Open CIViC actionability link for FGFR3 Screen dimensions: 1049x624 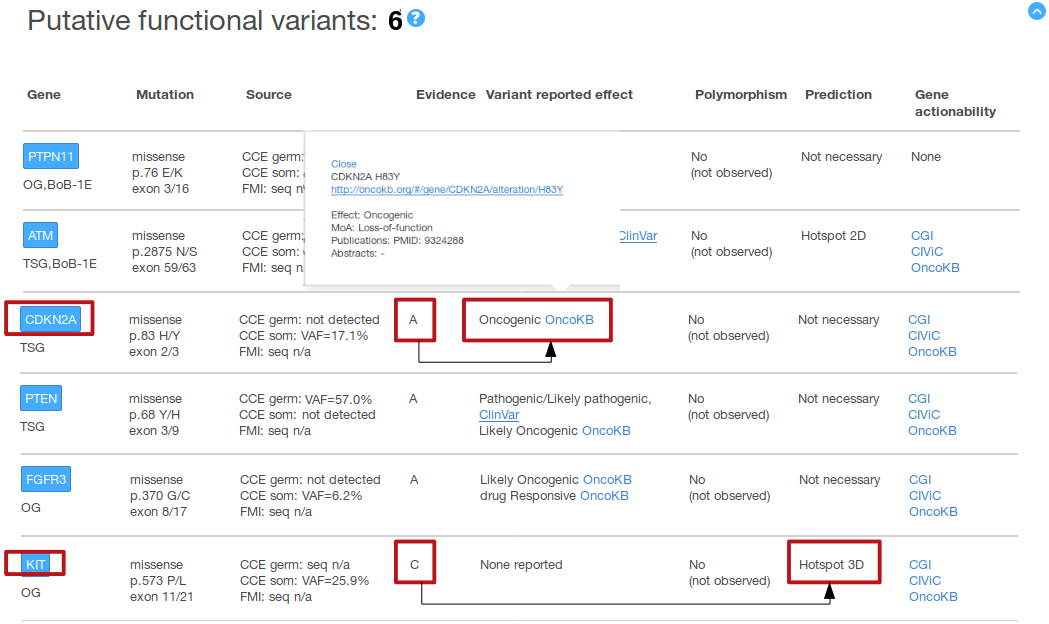click(x=925, y=496)
